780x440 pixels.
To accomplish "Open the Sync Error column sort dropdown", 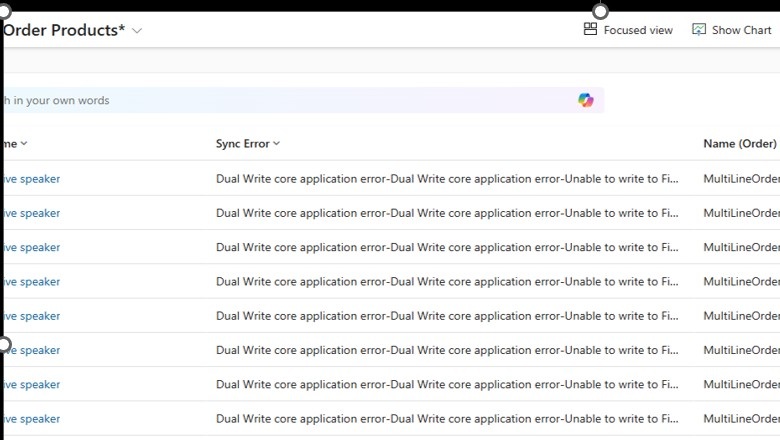I will (x=277, y=144).
